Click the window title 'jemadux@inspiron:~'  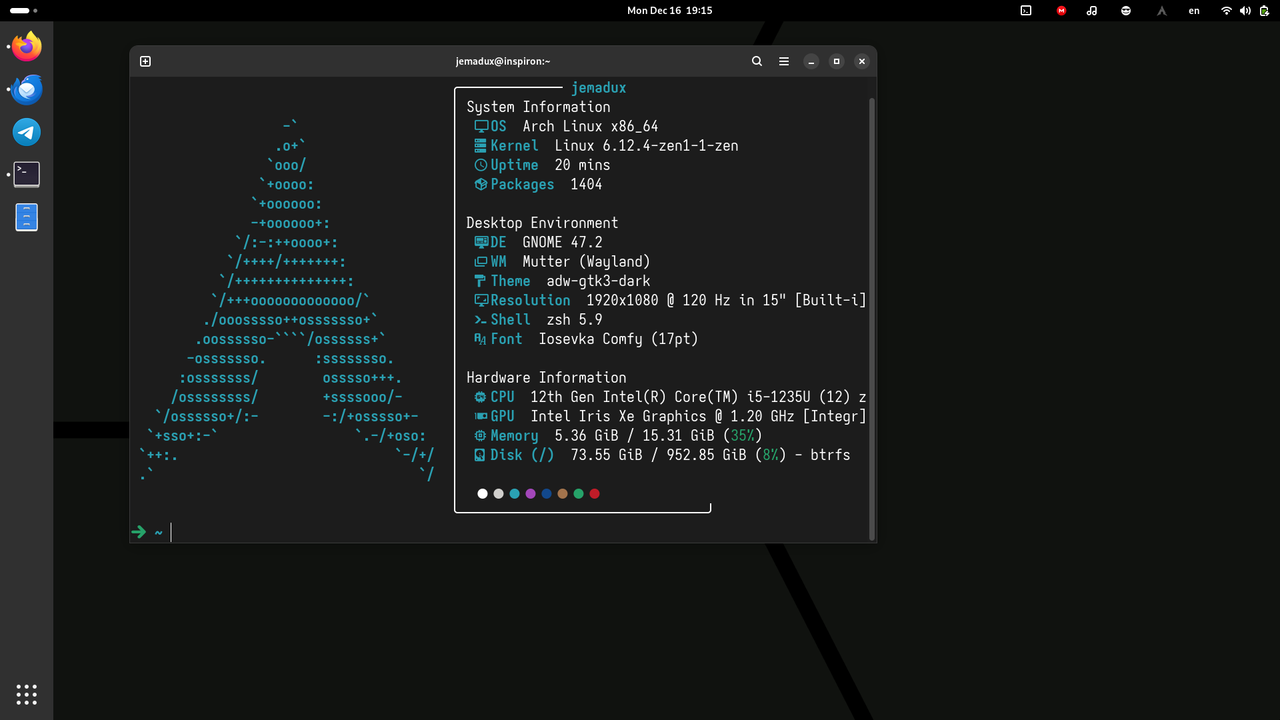(503, 61)
